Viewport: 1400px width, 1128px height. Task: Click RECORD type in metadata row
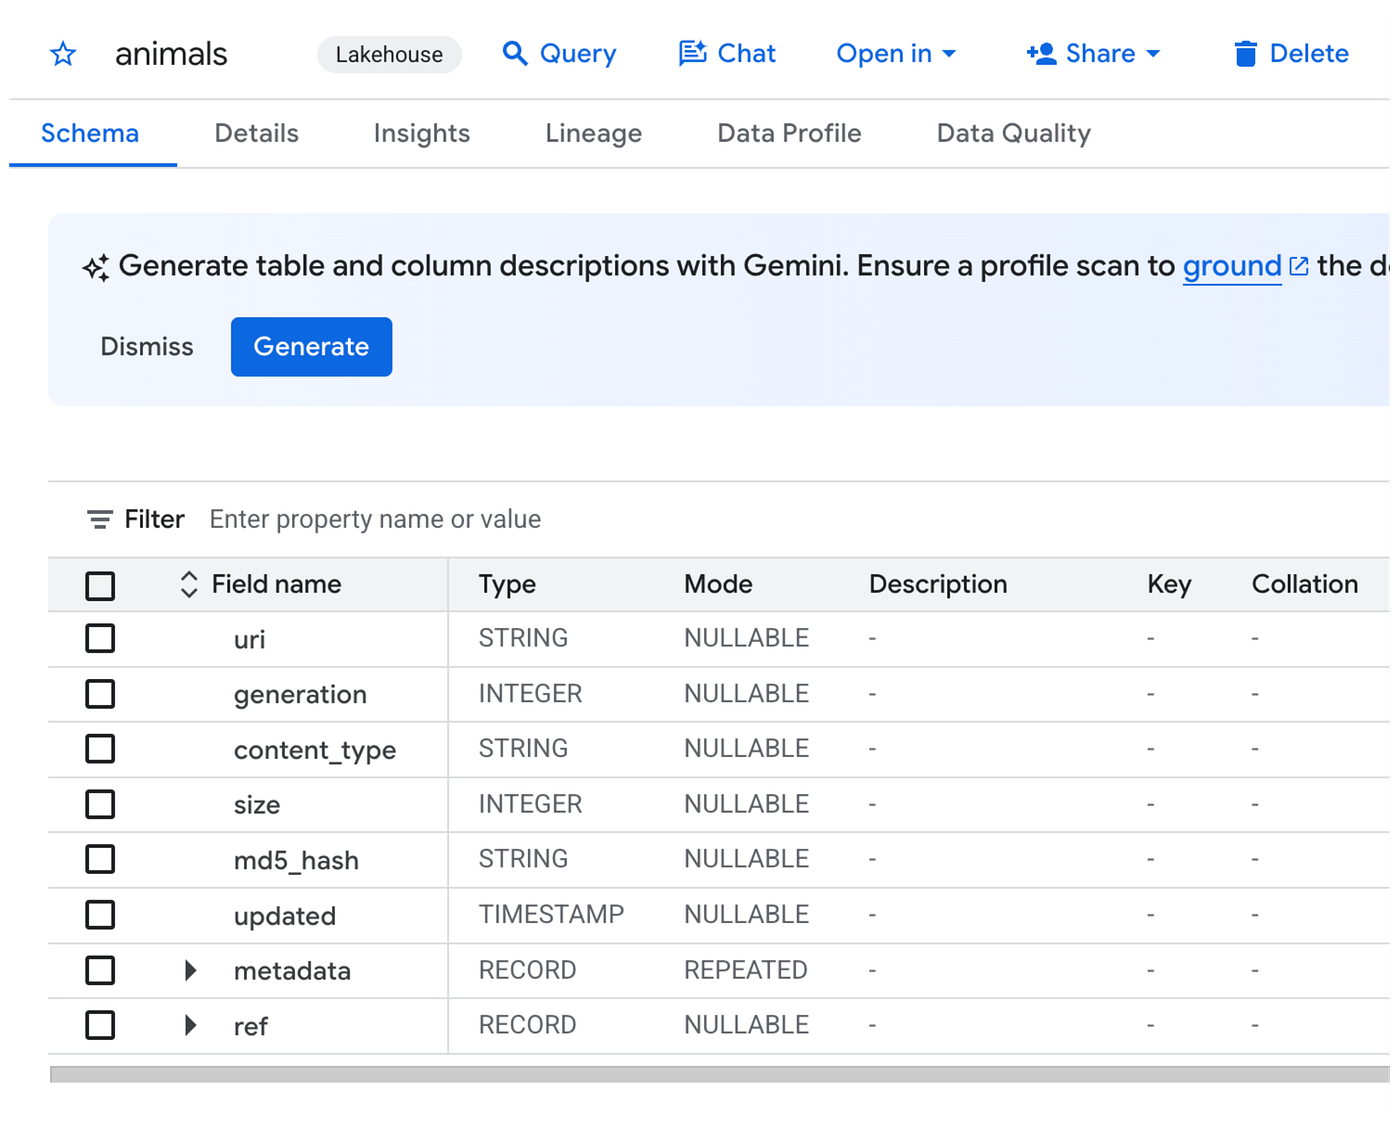click(527, 970)
